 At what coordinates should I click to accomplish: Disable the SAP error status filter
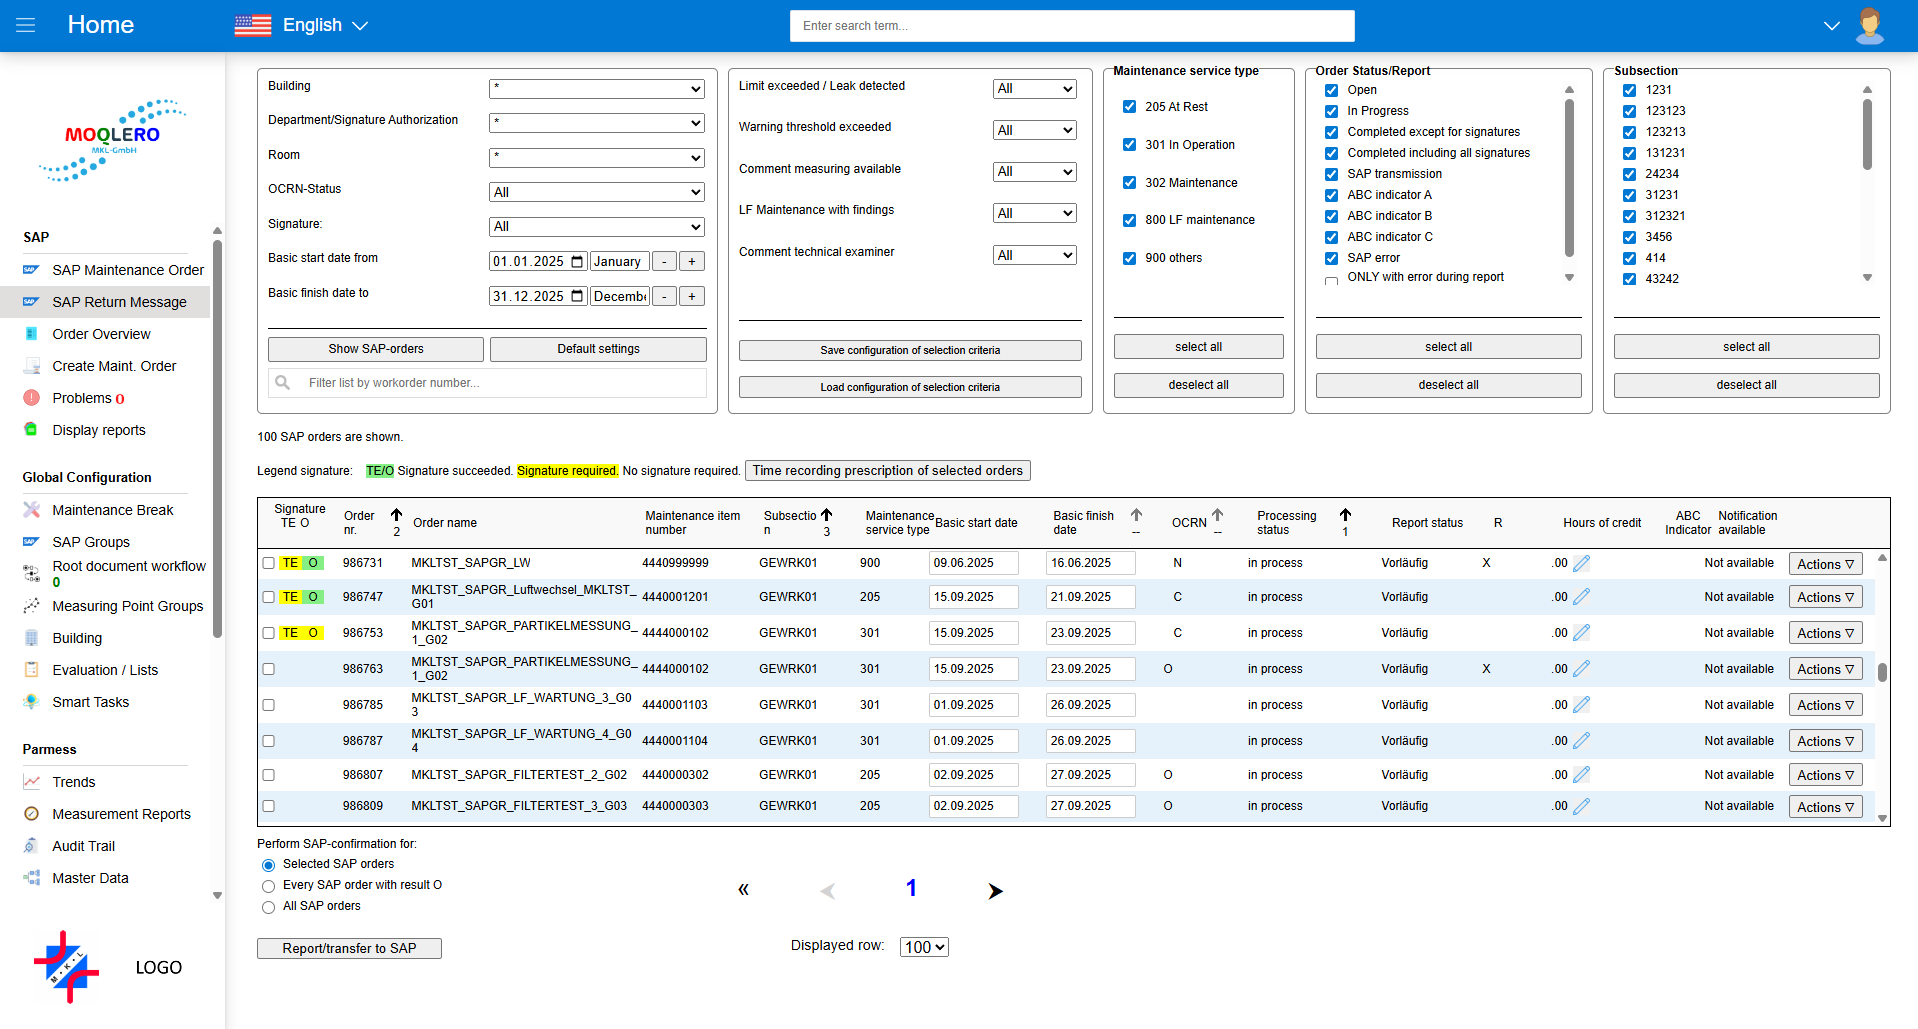click(1331, 258)
